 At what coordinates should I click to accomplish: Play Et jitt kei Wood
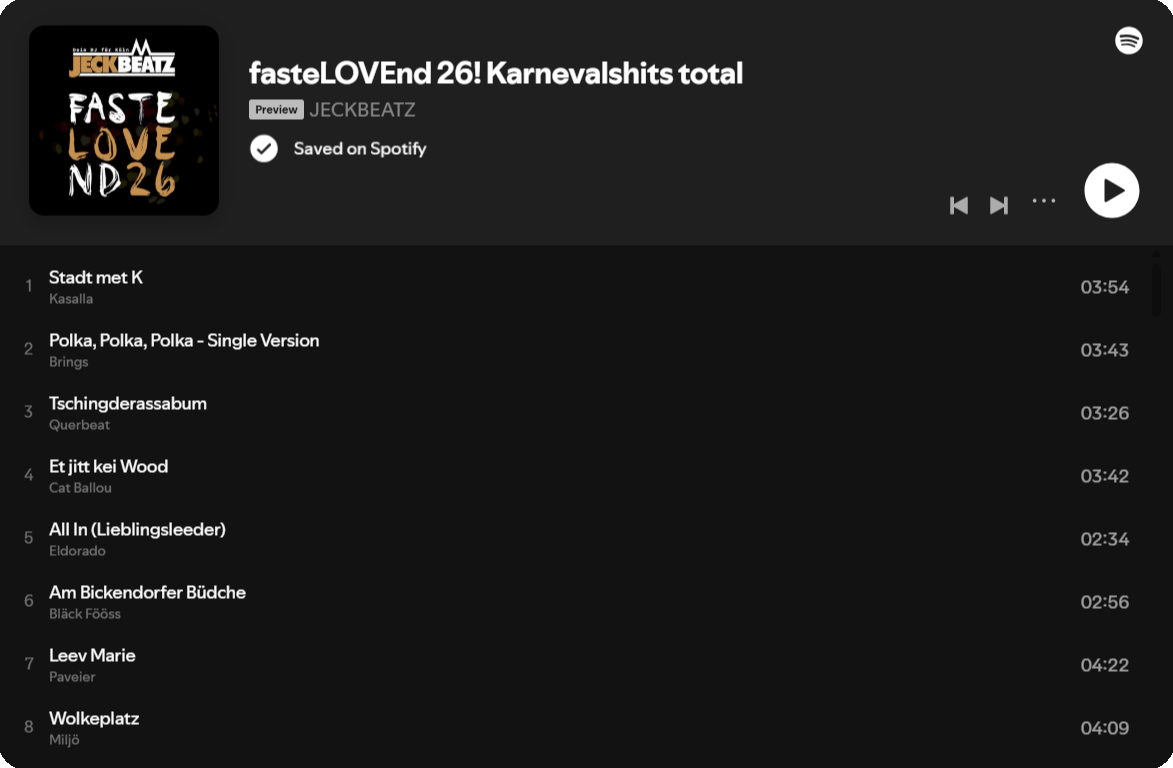tap(108, 467)
